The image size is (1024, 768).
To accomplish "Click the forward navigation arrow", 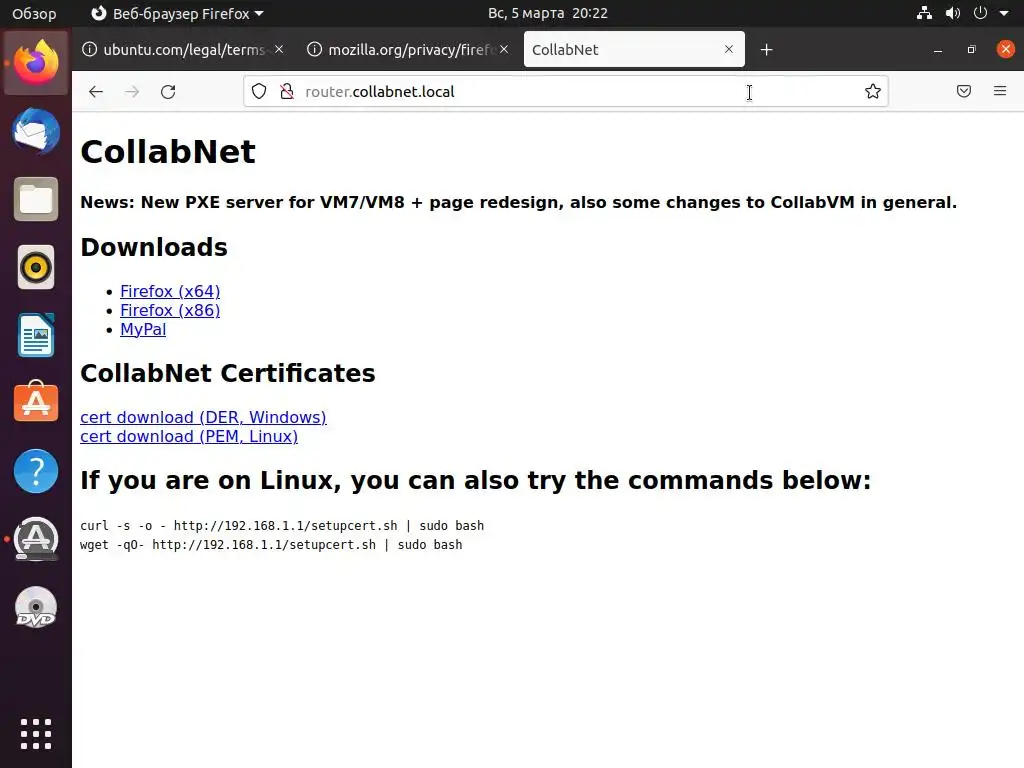I will click(x=132, y=91).
